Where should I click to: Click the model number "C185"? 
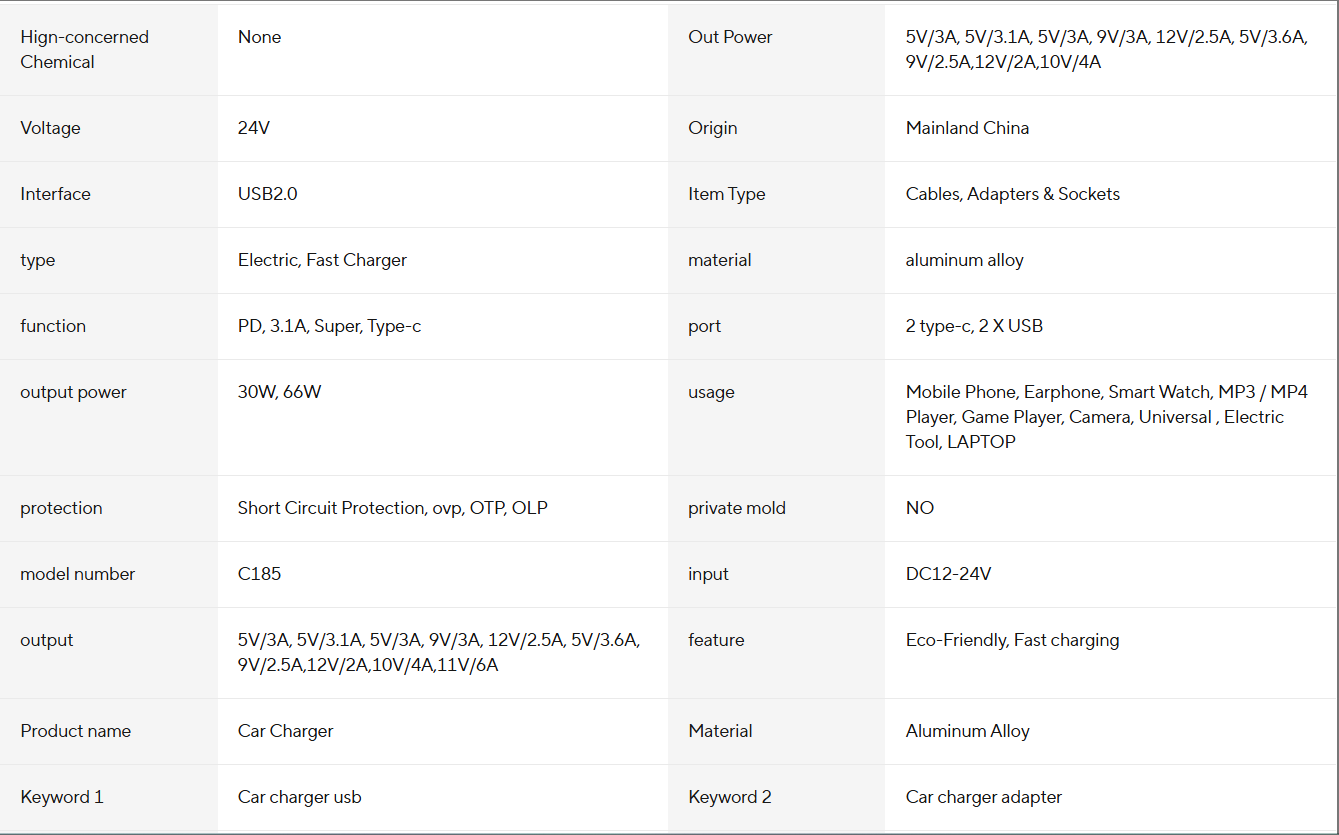click(259, 574)
